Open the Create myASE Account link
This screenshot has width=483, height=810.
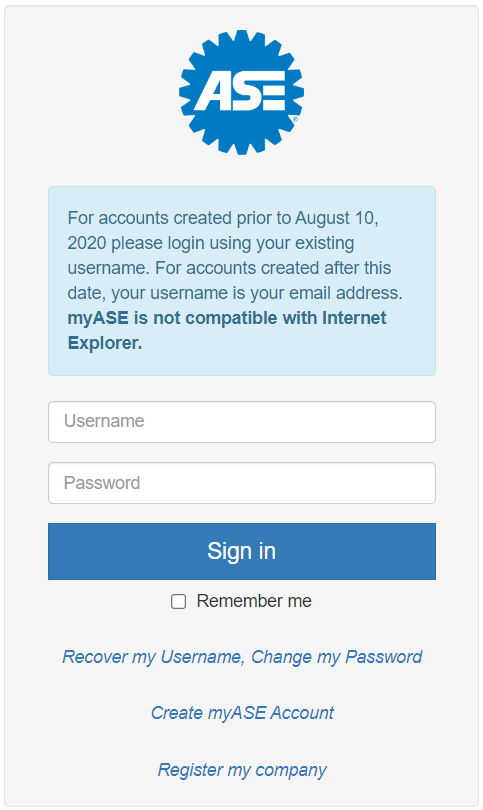click(242, 713)
